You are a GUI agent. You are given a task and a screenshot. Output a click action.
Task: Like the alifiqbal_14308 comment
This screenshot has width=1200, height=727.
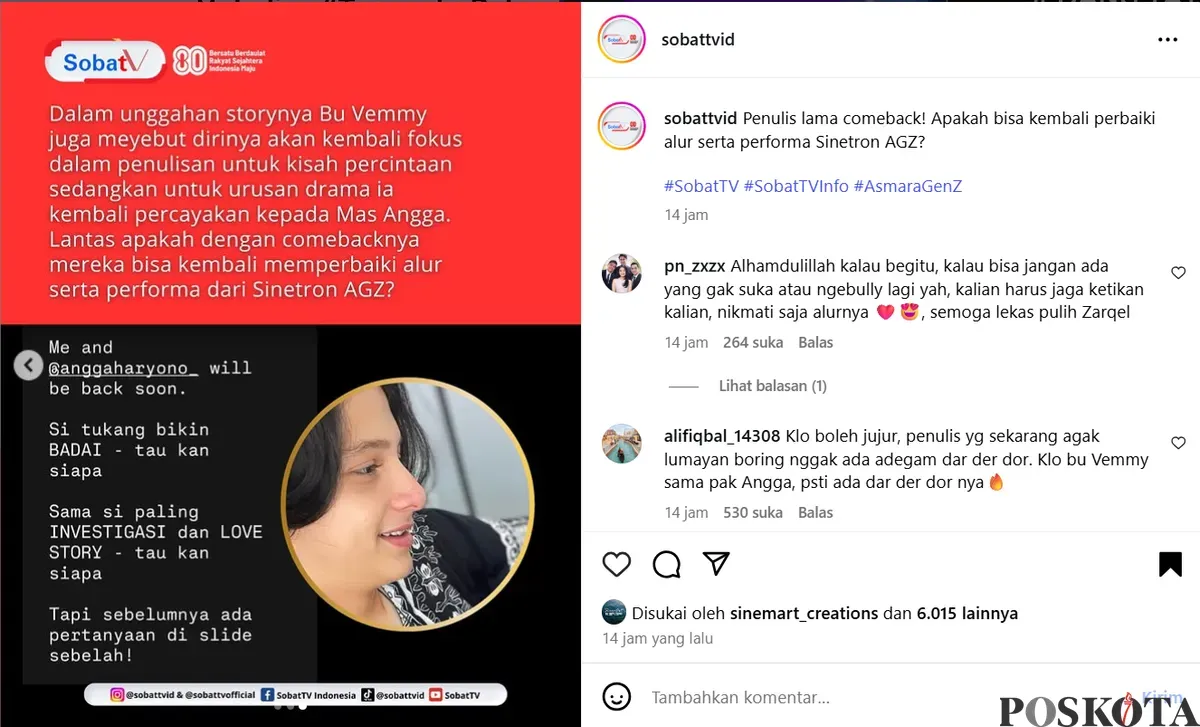tap(1178, 443)
